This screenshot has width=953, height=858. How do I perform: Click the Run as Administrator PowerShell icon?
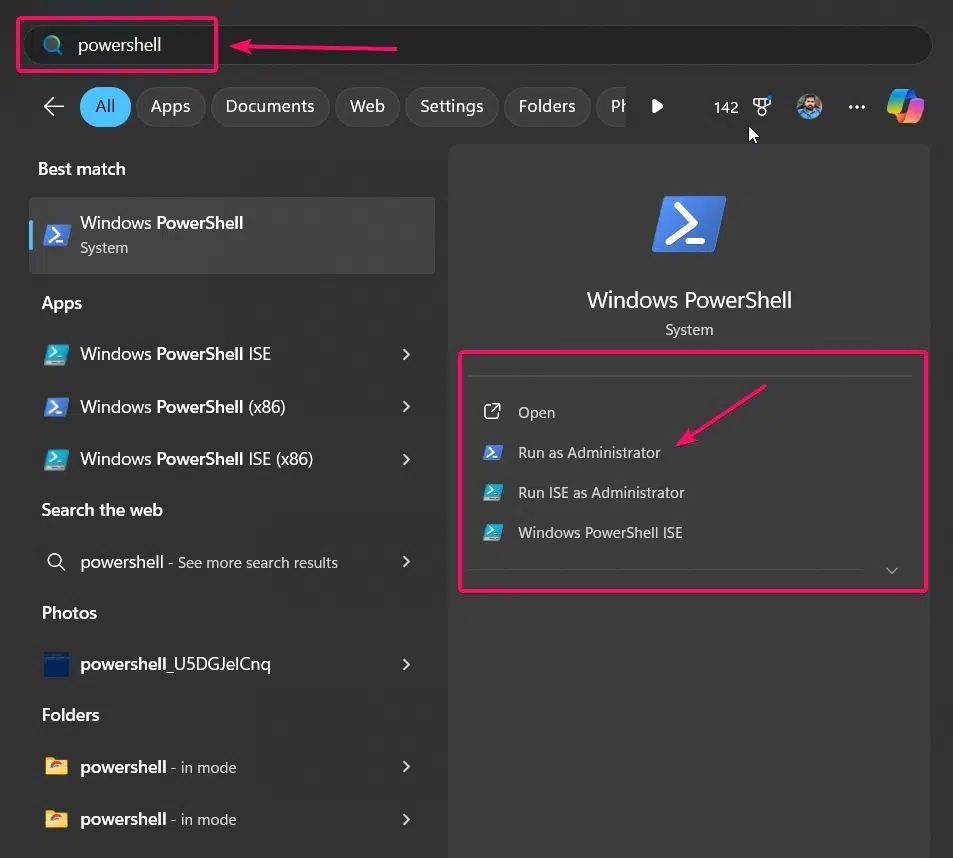pos(492,453)
